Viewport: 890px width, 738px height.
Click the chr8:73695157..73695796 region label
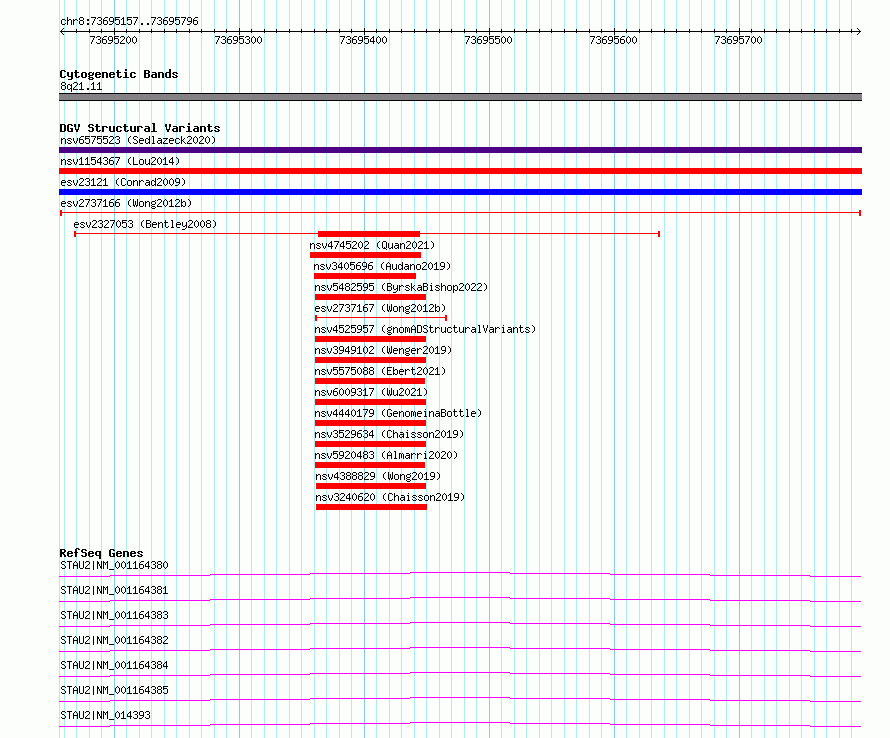pyautogui.click(x=129, y=22)
